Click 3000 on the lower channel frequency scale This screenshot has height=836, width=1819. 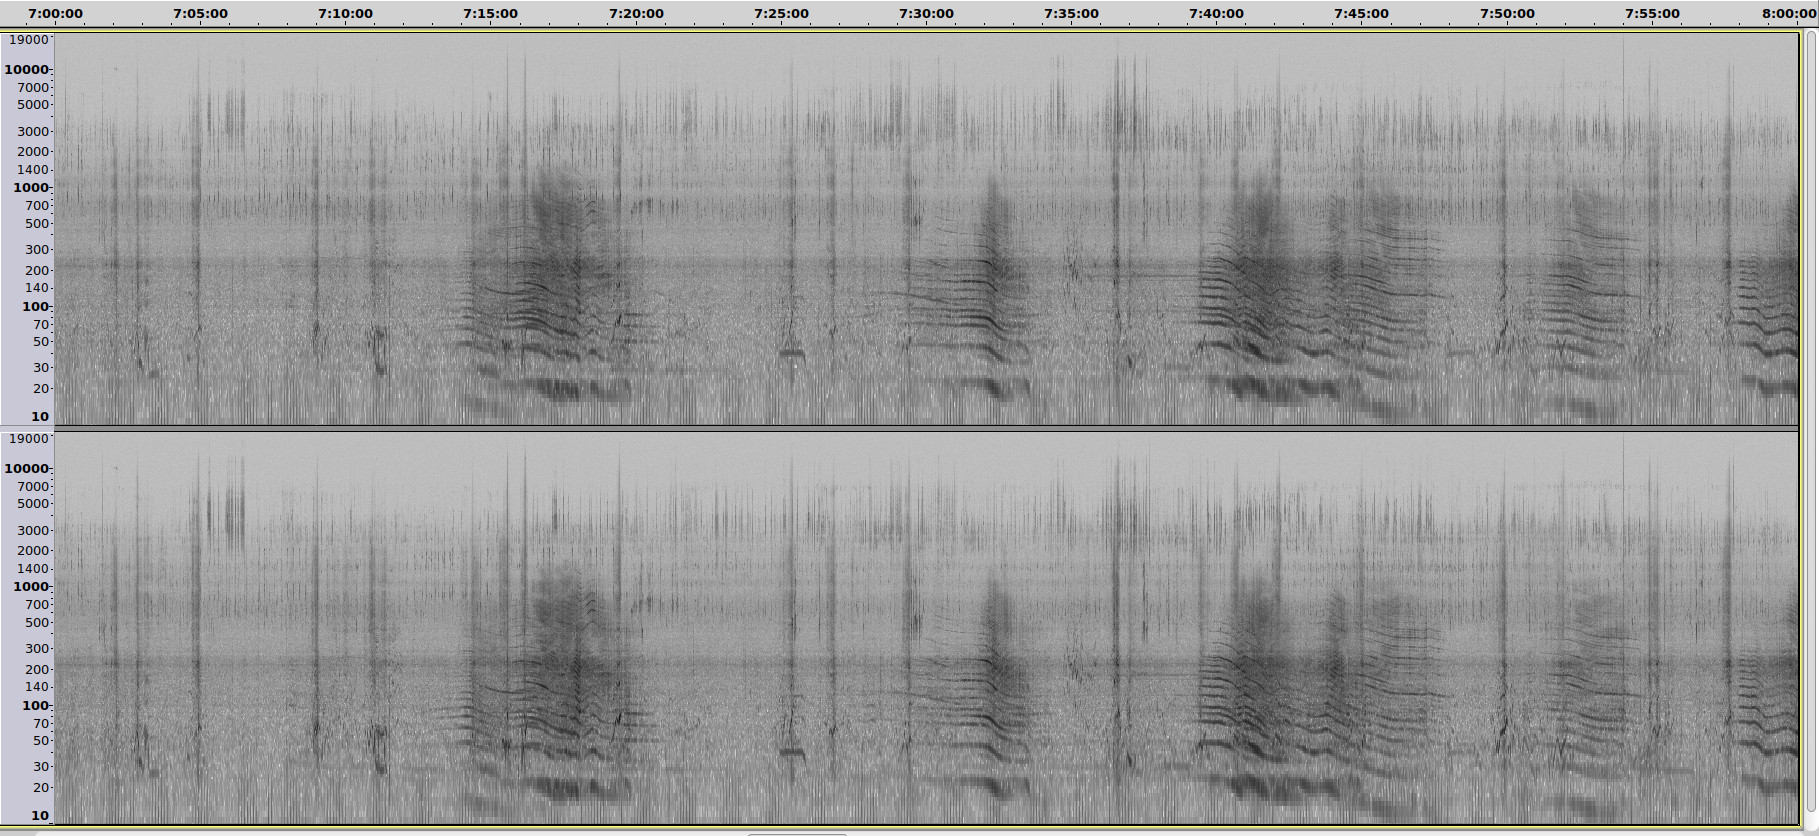[x=32, y=531]
